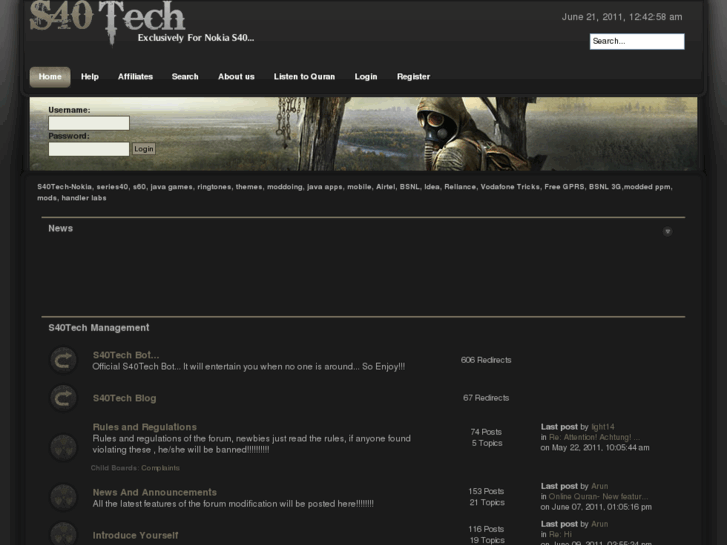Click 'on June 07, 2011, 01:05:16 pm' text
727x545 pixels.
pyautogui.click(x=596, y=507)
